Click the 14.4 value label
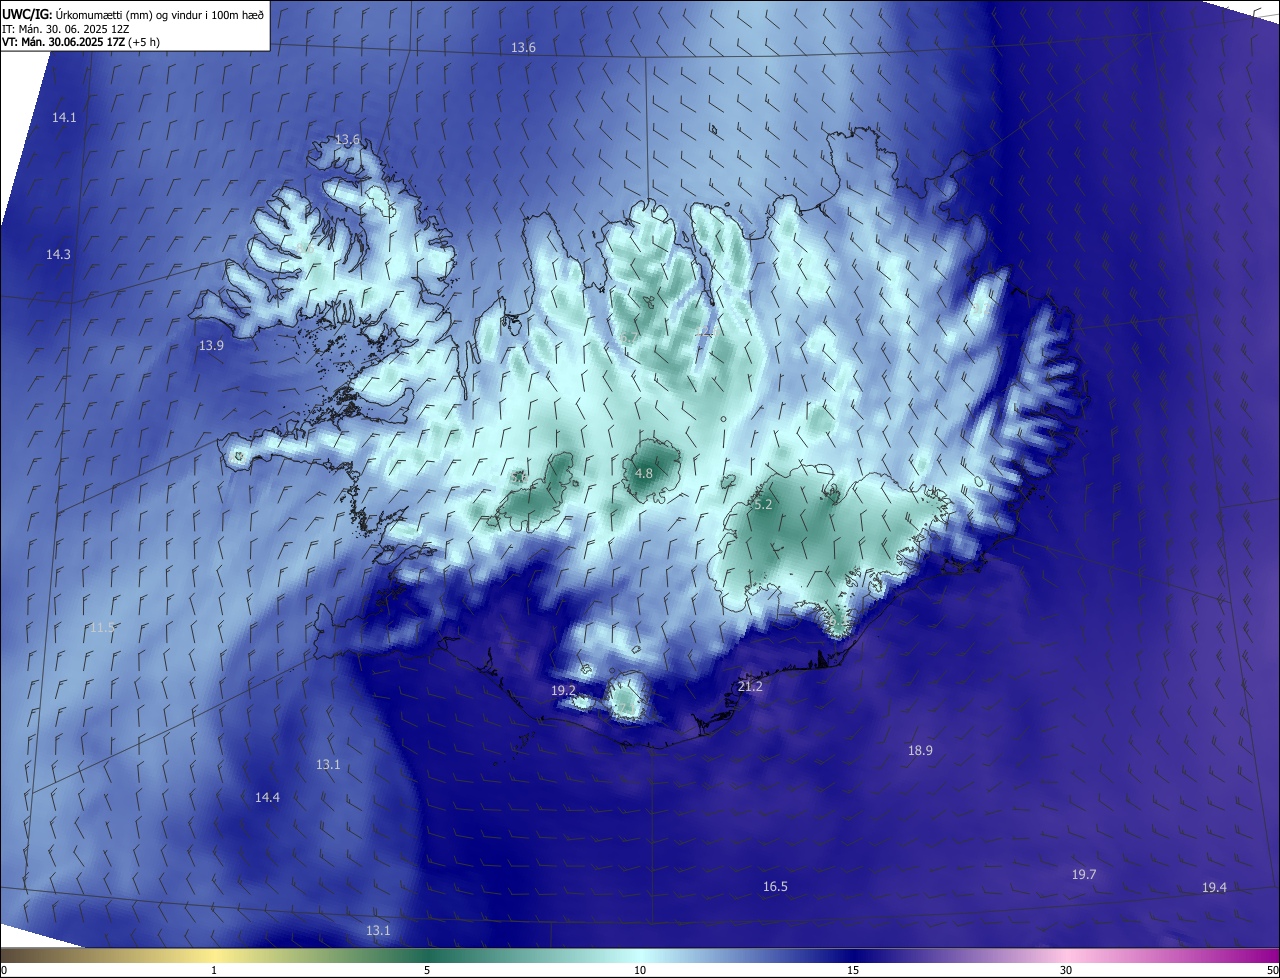Image resolution: width=1280 pixels, height=978 pixels. coord(267,797)
